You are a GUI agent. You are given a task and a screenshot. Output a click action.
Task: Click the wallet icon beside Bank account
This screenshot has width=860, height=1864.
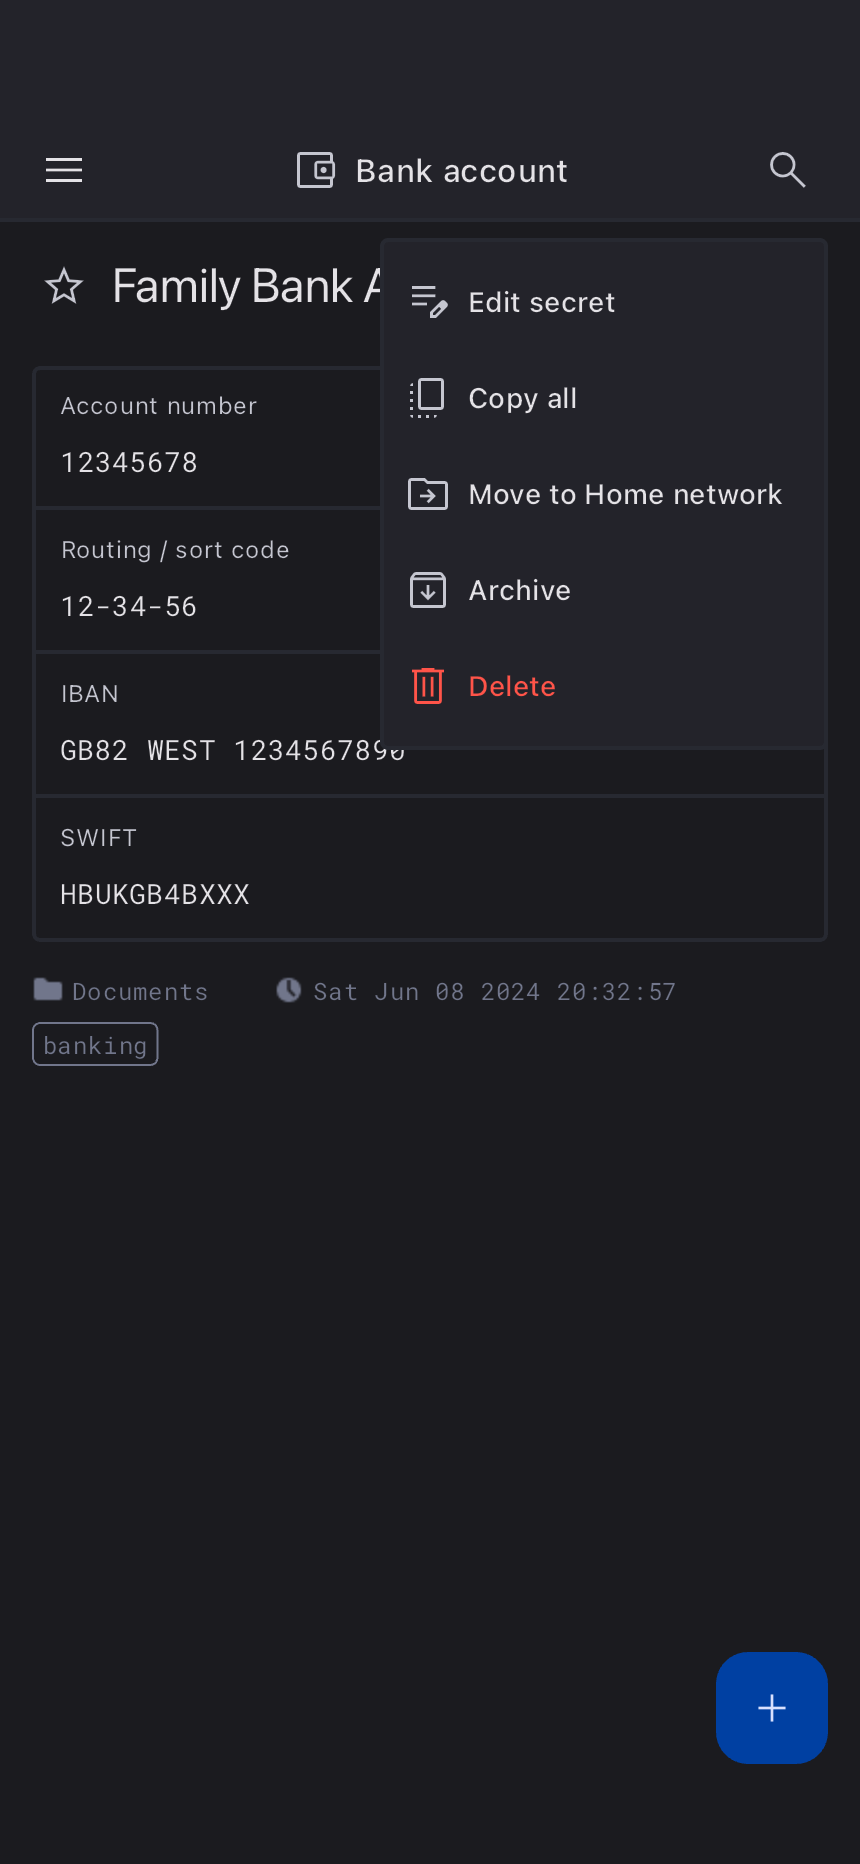click(x=316, y=170)
